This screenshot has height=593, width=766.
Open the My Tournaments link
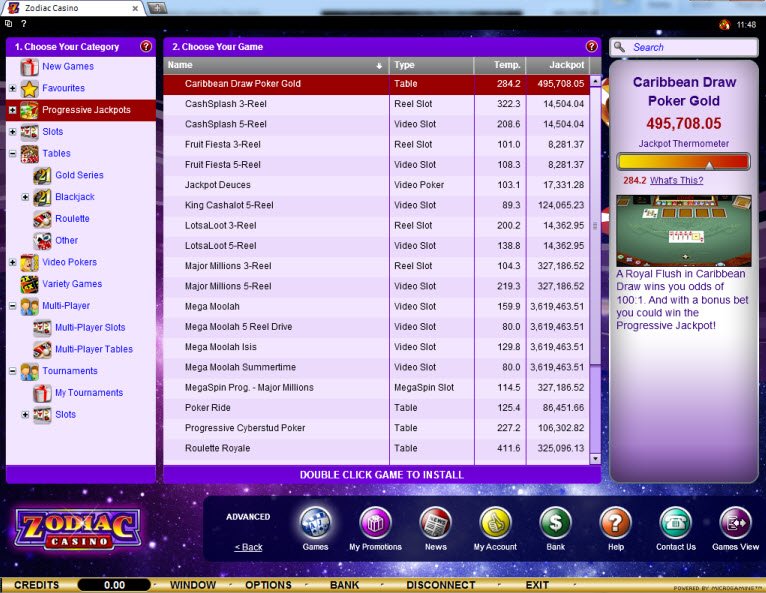89,393
